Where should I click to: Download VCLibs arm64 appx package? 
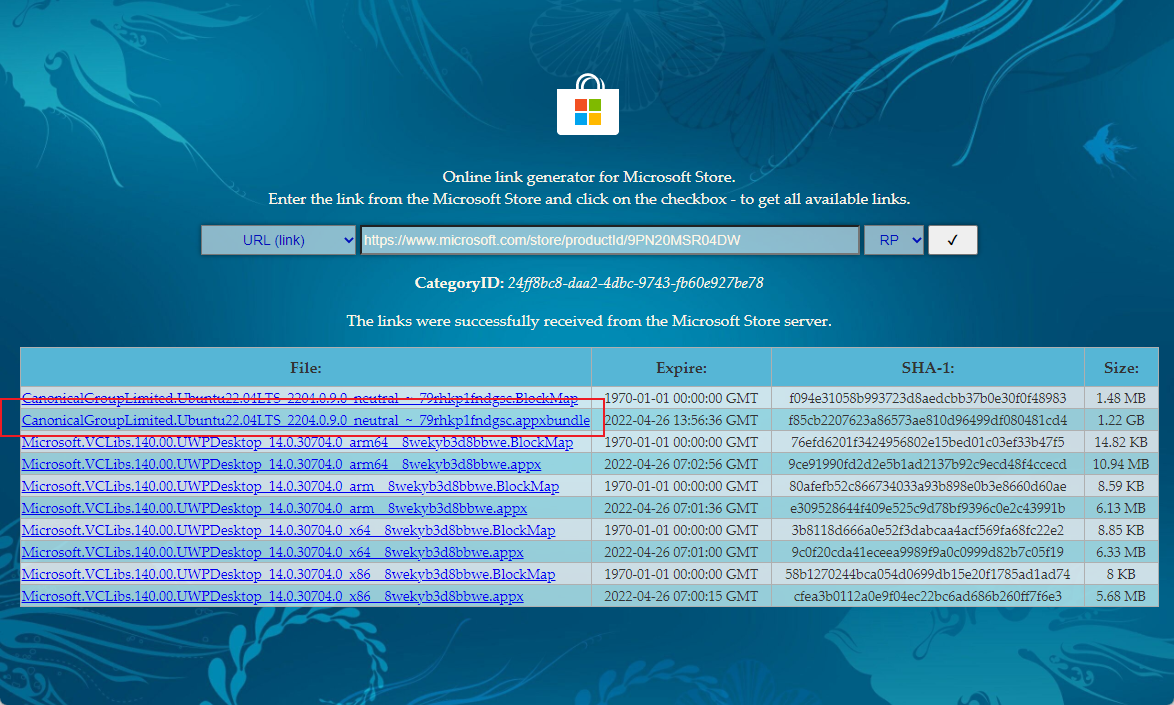point(274,465)
